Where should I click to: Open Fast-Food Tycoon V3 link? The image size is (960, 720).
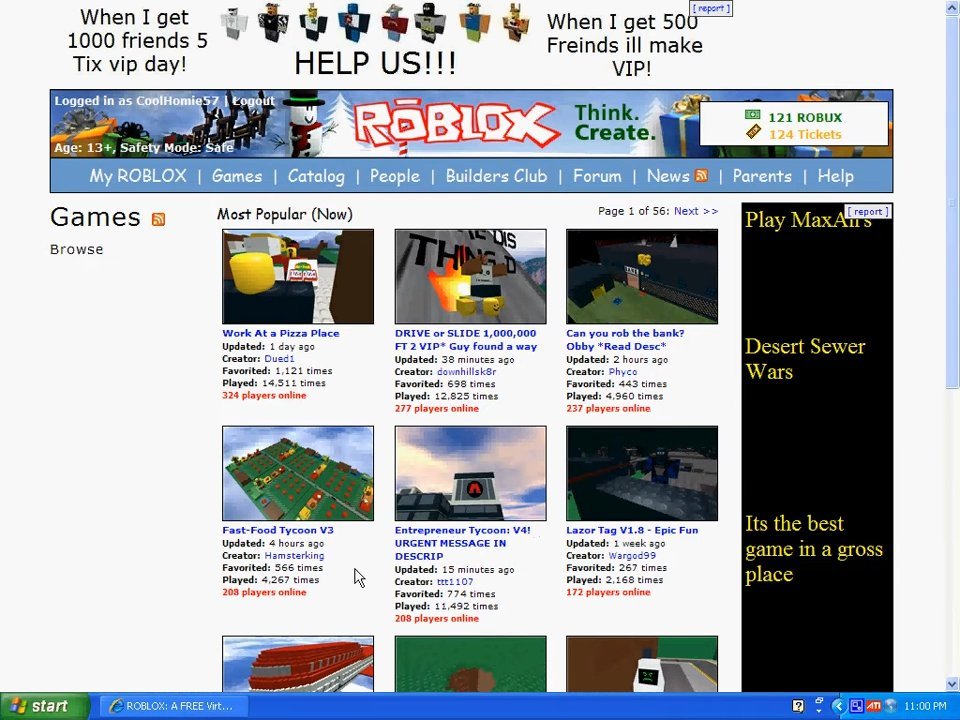tap(278, 530)
